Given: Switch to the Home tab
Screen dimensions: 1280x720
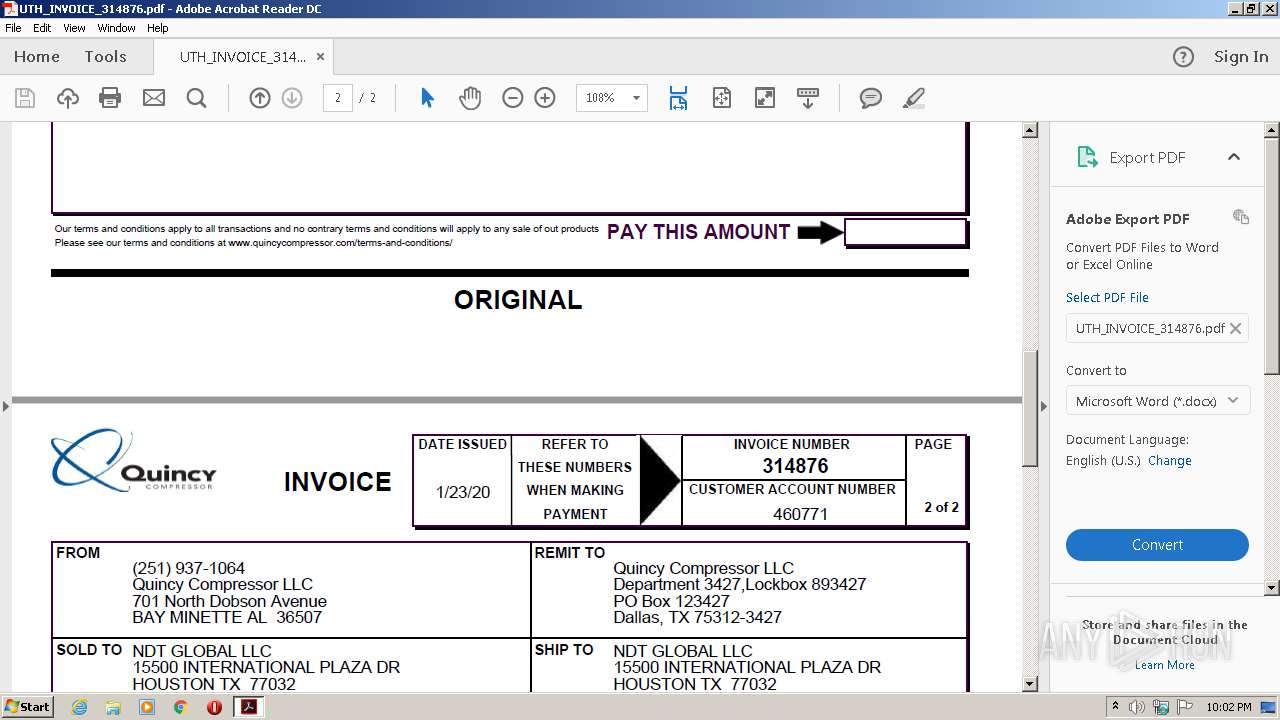Looking at the screenshot, I should click(37, 57).
